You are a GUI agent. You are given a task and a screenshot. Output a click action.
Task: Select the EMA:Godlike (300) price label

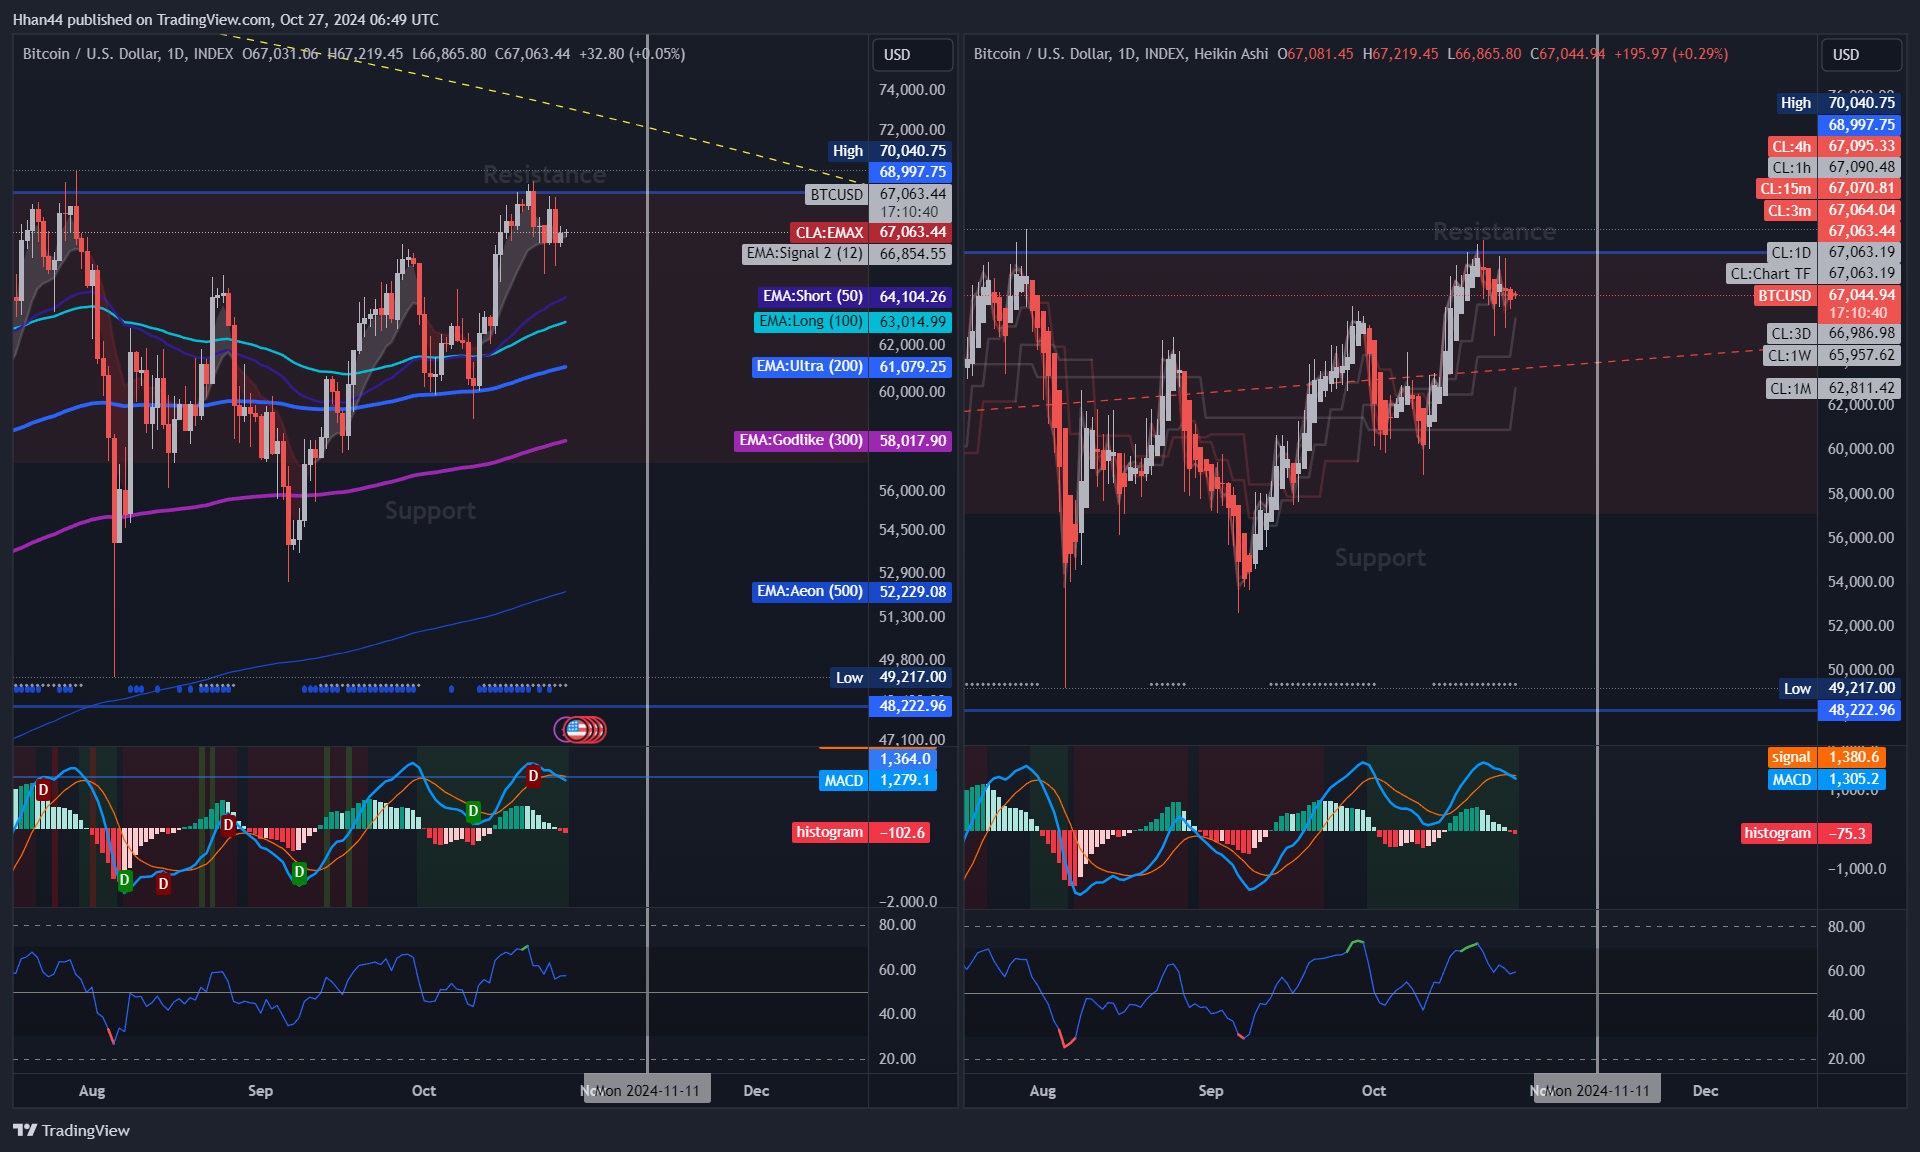[x=842, y=441]
